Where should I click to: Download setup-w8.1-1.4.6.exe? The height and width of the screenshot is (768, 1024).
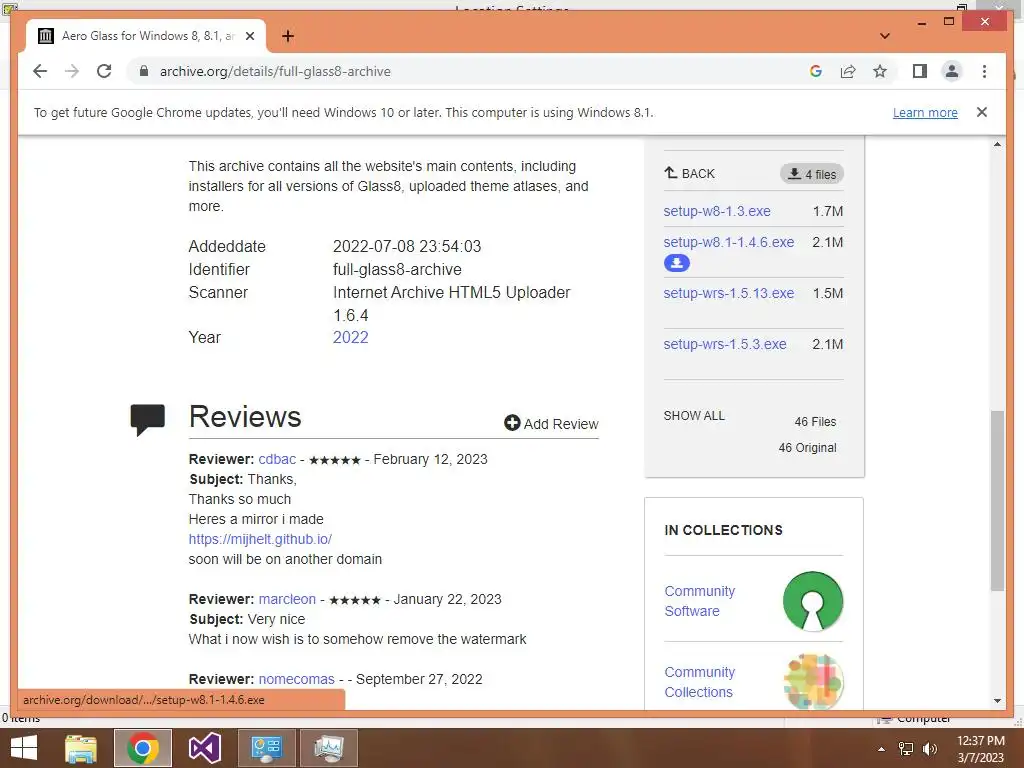pos(729,242)
